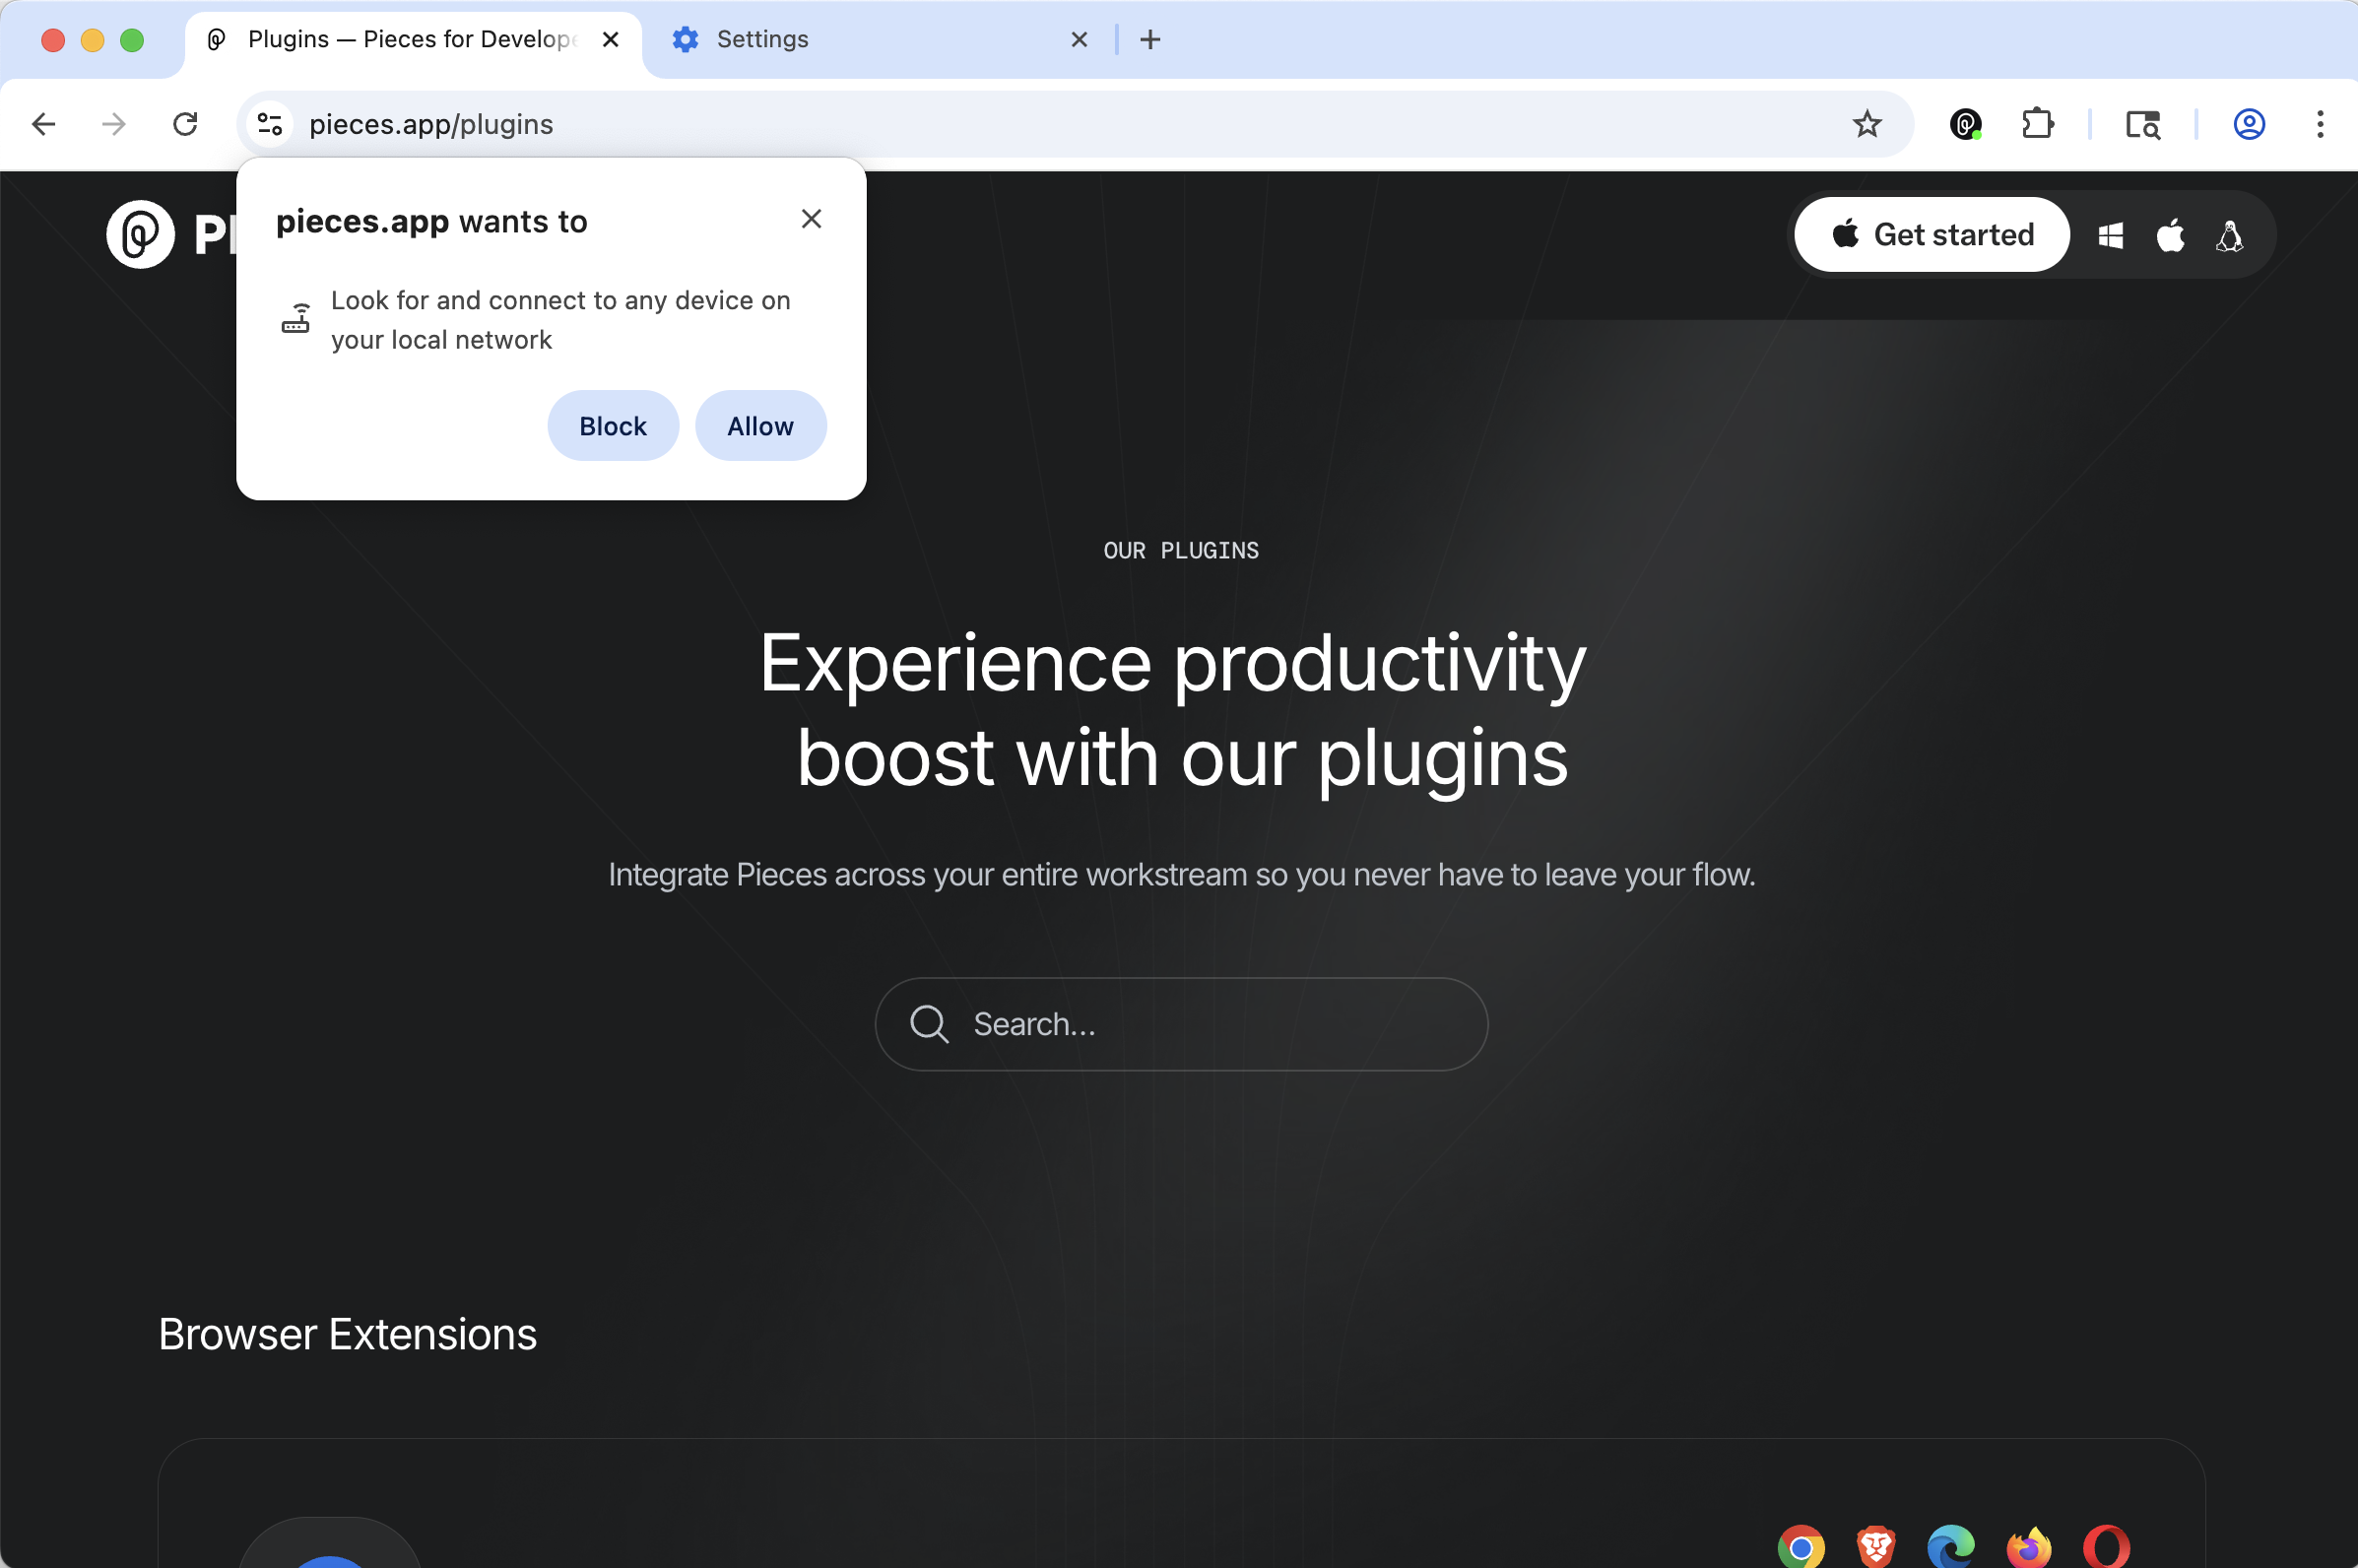Click the Opera browser icon
Screen dimensions: 2358x1568
click(2104, 1545)
